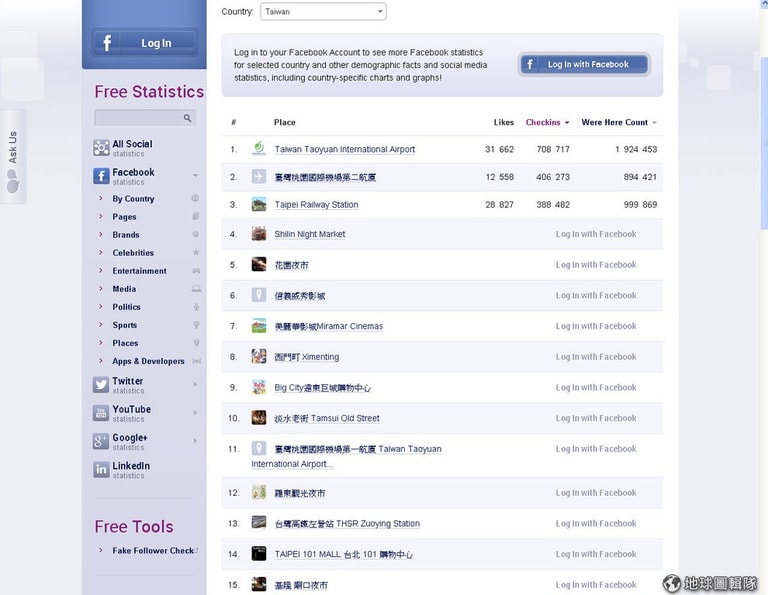Click the globe icon beside By Country
768x595 pixels.
[195, 198]
